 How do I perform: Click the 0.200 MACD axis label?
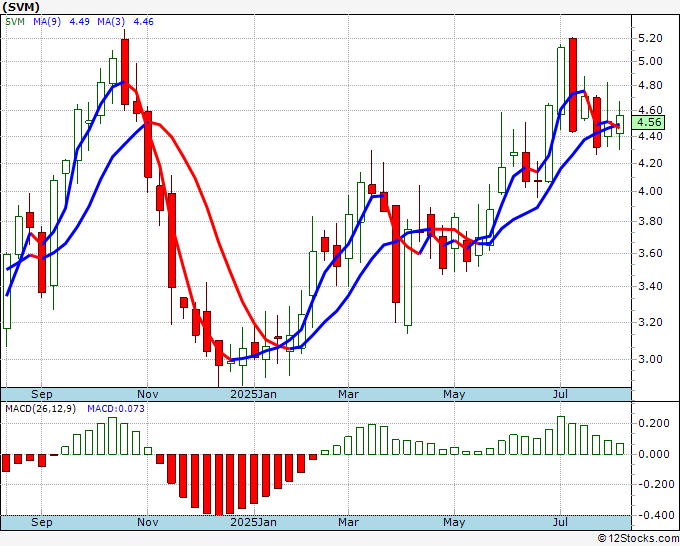654,424
